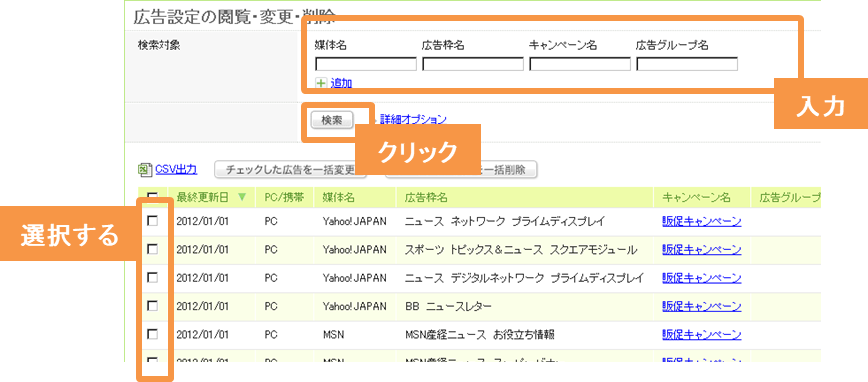Open 販促キャンペーン link in ニュース ネットワーク row
The height and width of the screenshot is (382, 868).
pos(701,221)
